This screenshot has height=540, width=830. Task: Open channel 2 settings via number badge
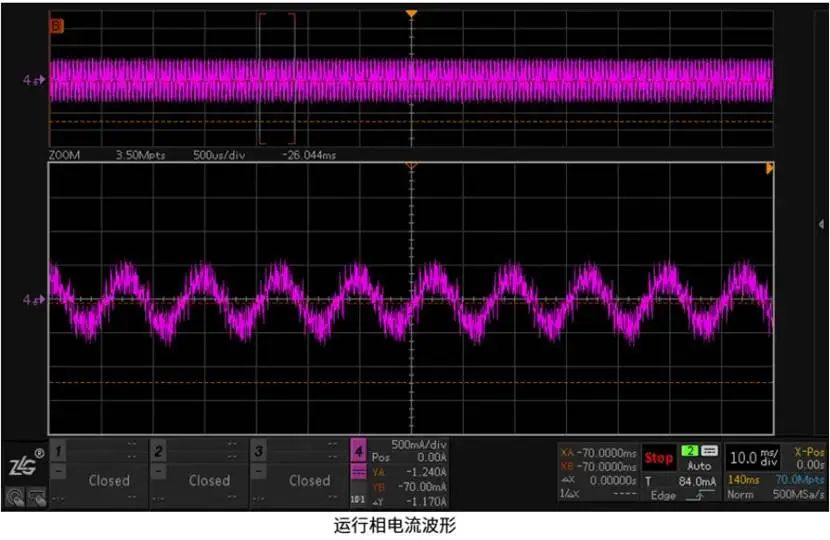click(x=158, y=452)
